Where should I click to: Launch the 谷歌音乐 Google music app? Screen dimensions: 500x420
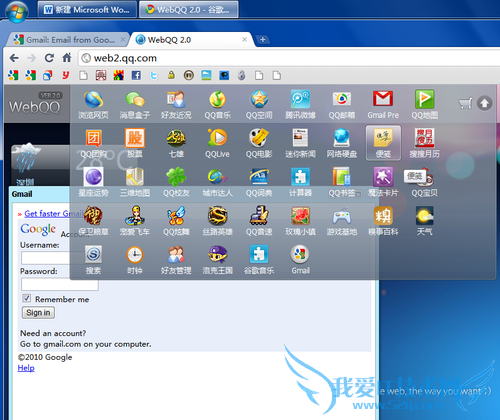pos(259,260)
